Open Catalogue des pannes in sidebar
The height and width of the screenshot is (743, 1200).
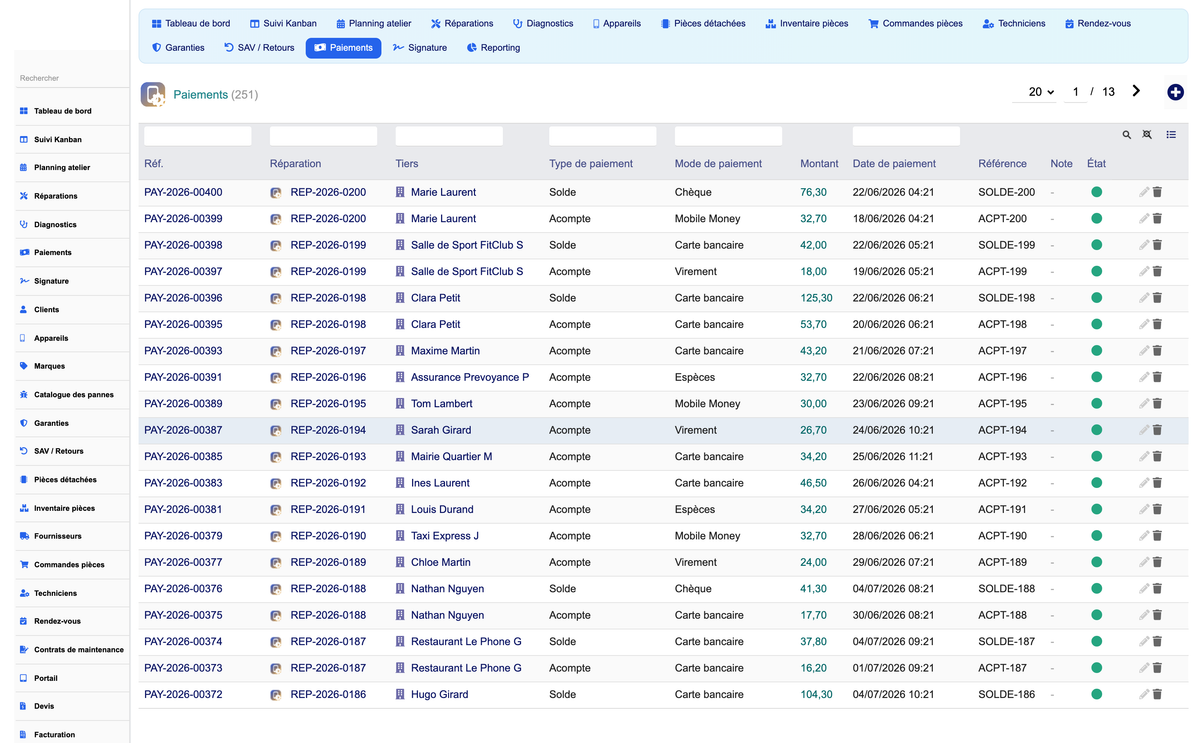point(73,395)
